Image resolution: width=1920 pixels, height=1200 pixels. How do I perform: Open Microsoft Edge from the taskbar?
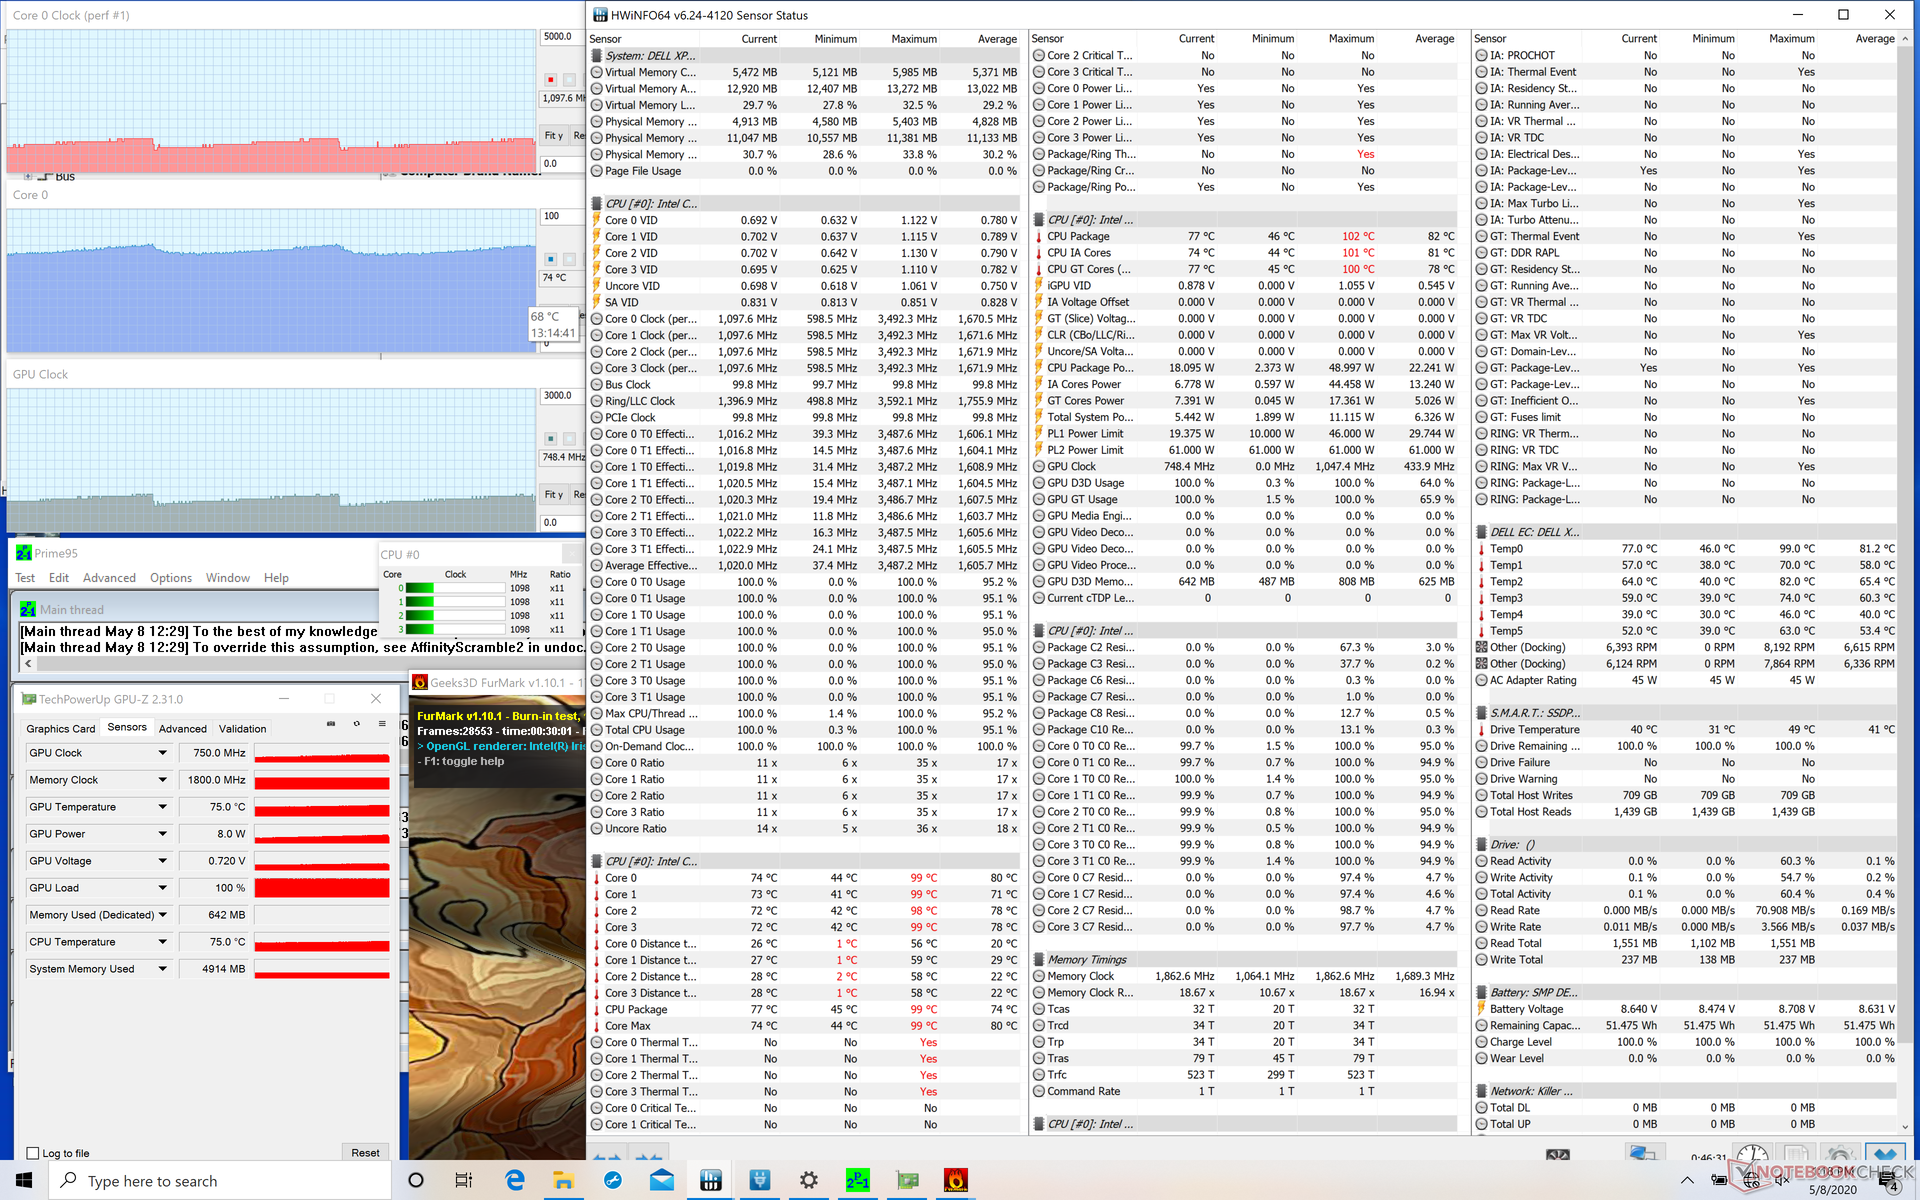coord(515,1180)
